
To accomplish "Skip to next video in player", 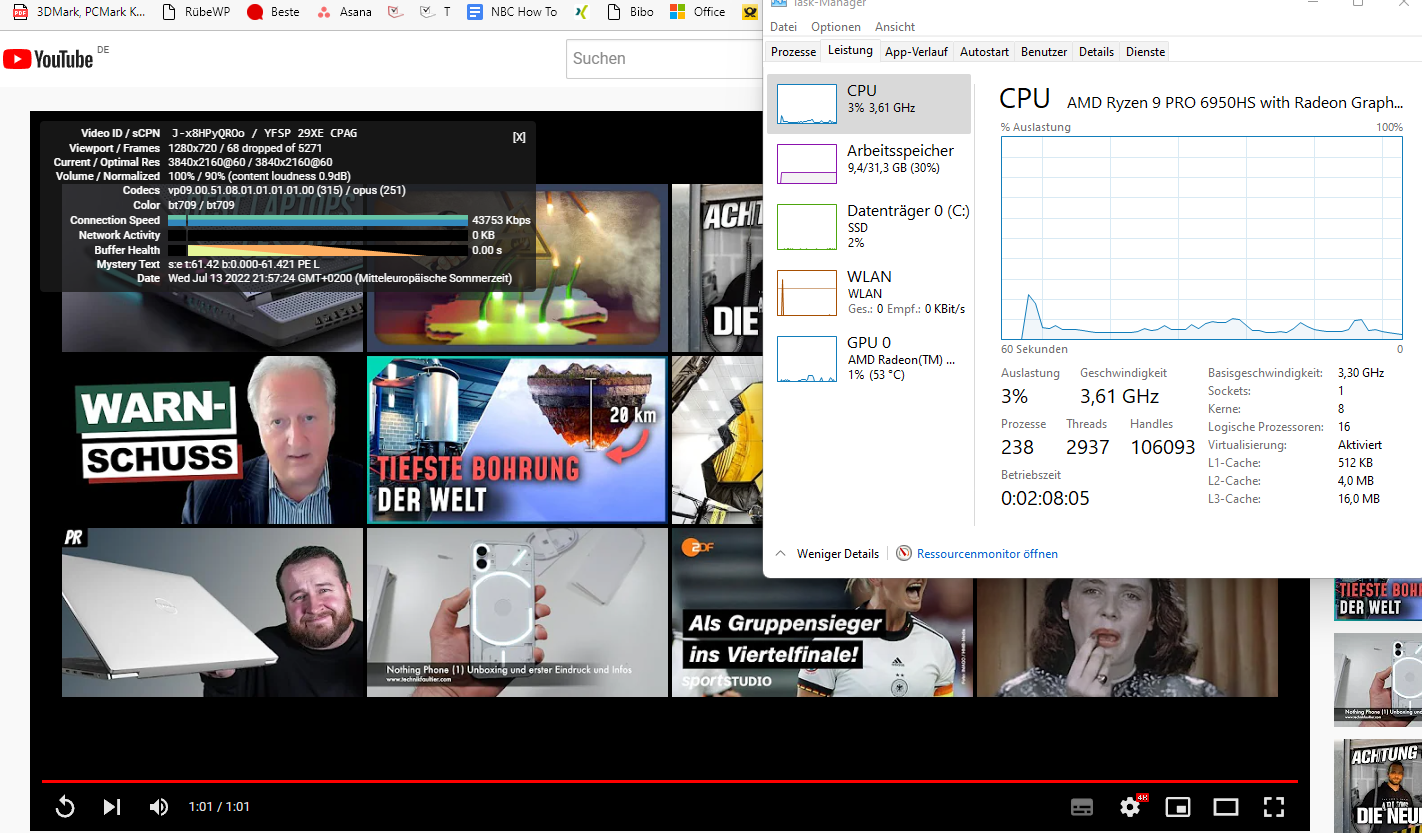I will [112, 807].
